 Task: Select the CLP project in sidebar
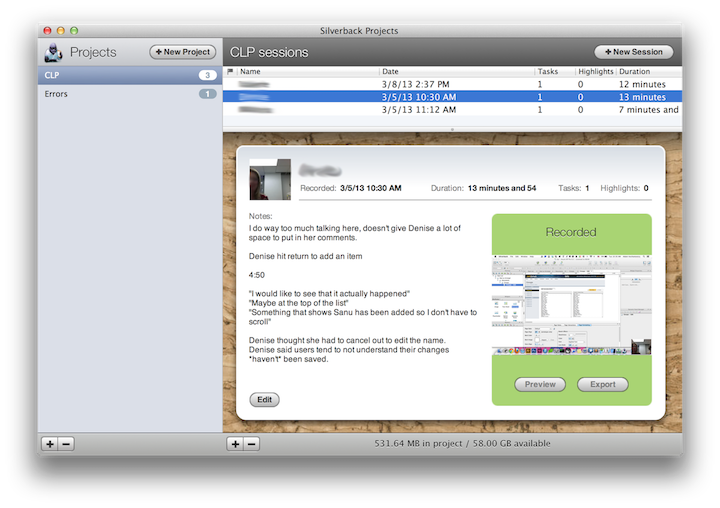[130, 75]
